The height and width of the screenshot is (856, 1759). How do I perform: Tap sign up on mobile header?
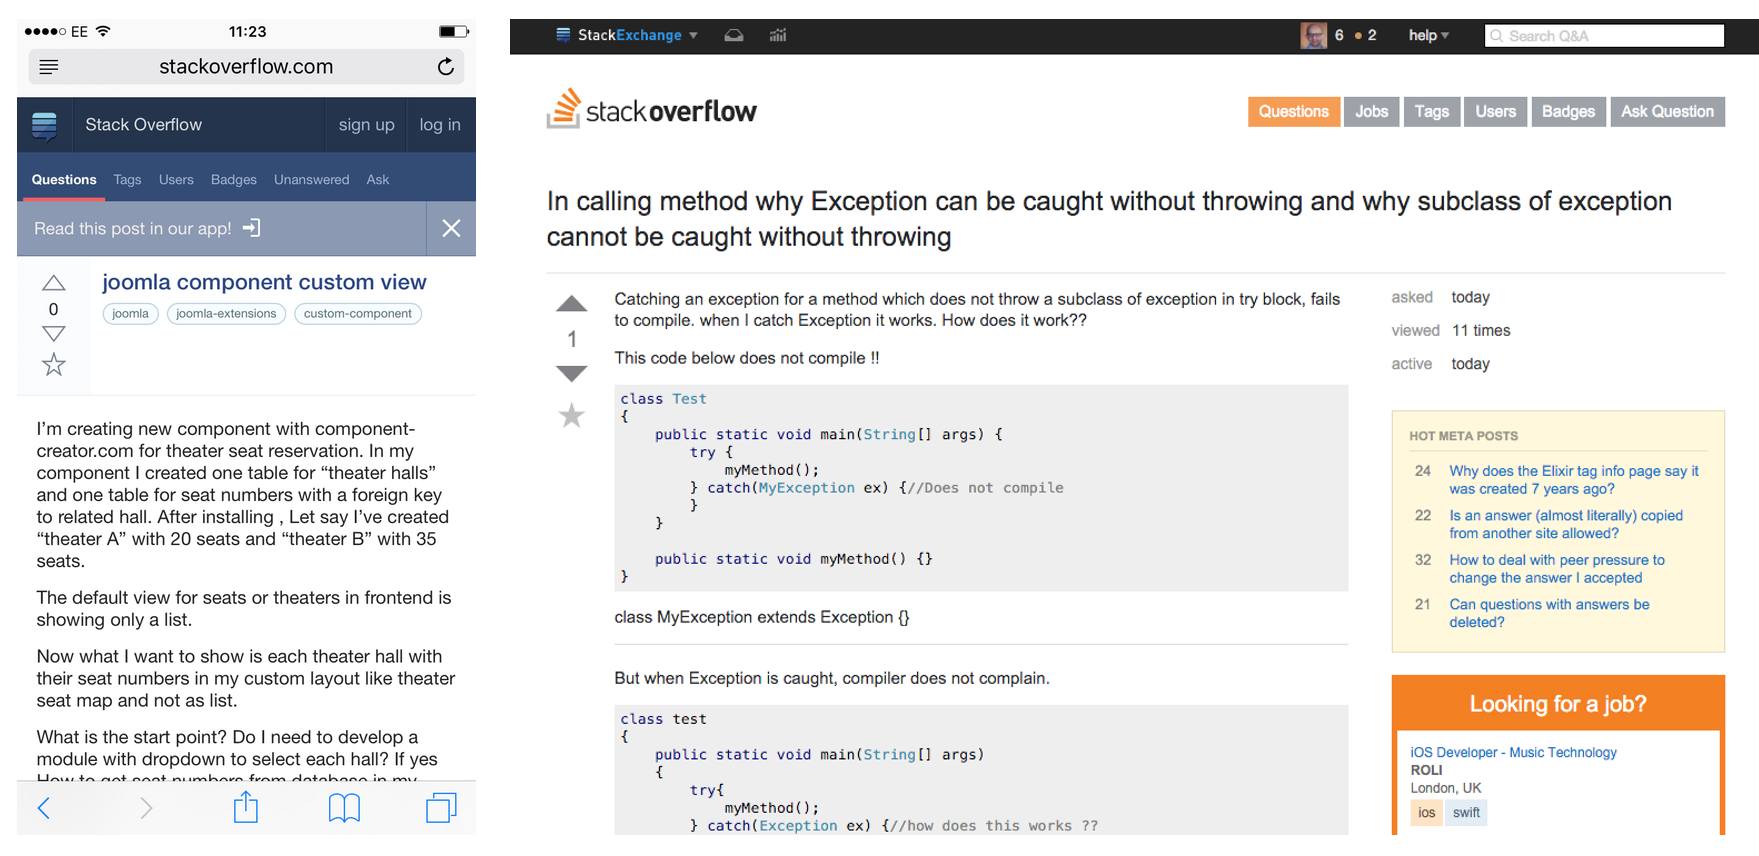click(366, 125)
